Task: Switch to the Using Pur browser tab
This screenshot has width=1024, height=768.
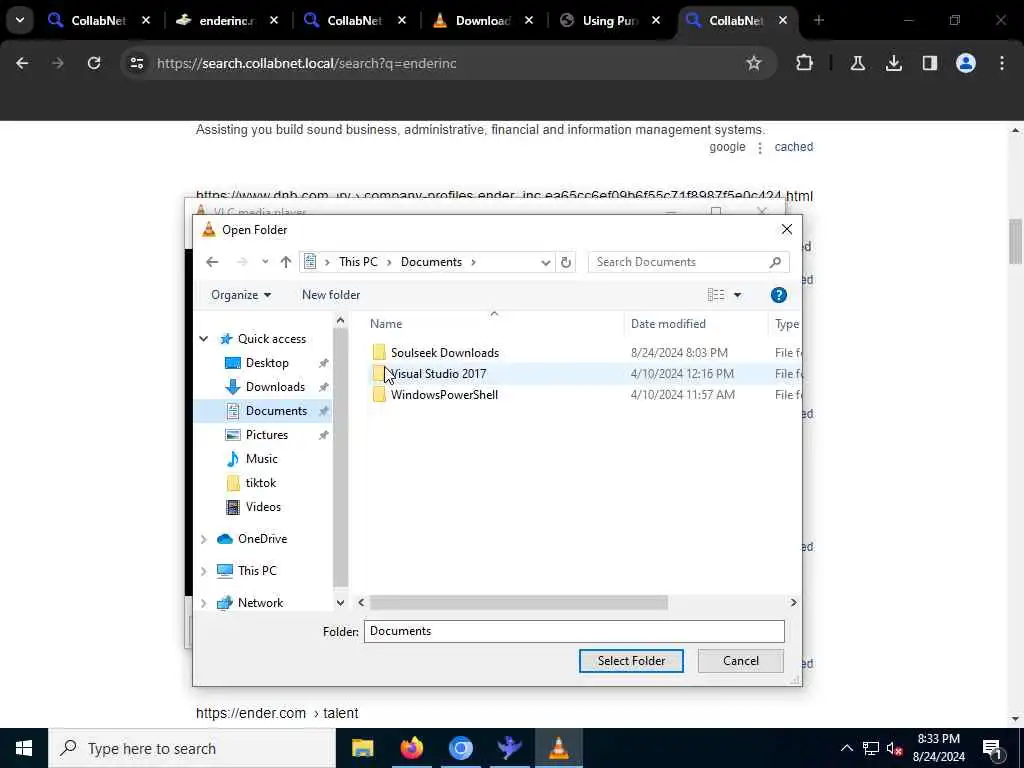Action: tap(610, 21)
